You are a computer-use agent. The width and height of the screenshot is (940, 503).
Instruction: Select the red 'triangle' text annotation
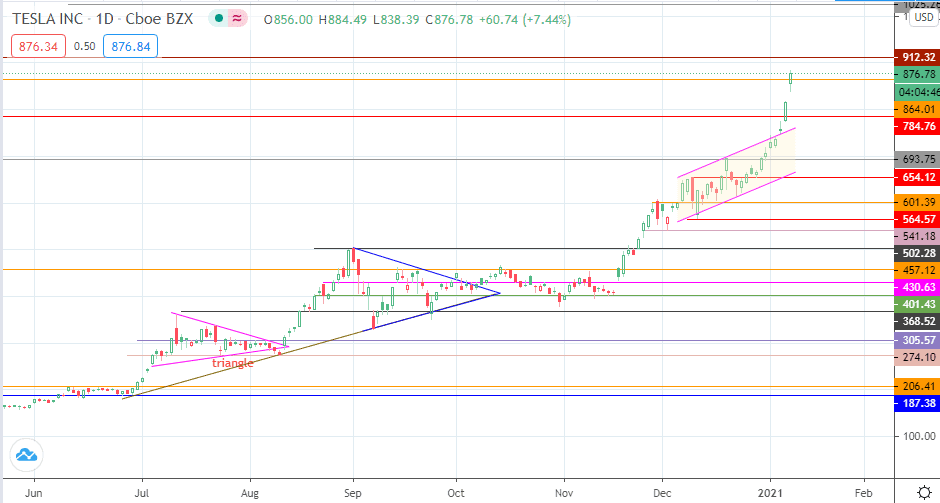[233, 363]
